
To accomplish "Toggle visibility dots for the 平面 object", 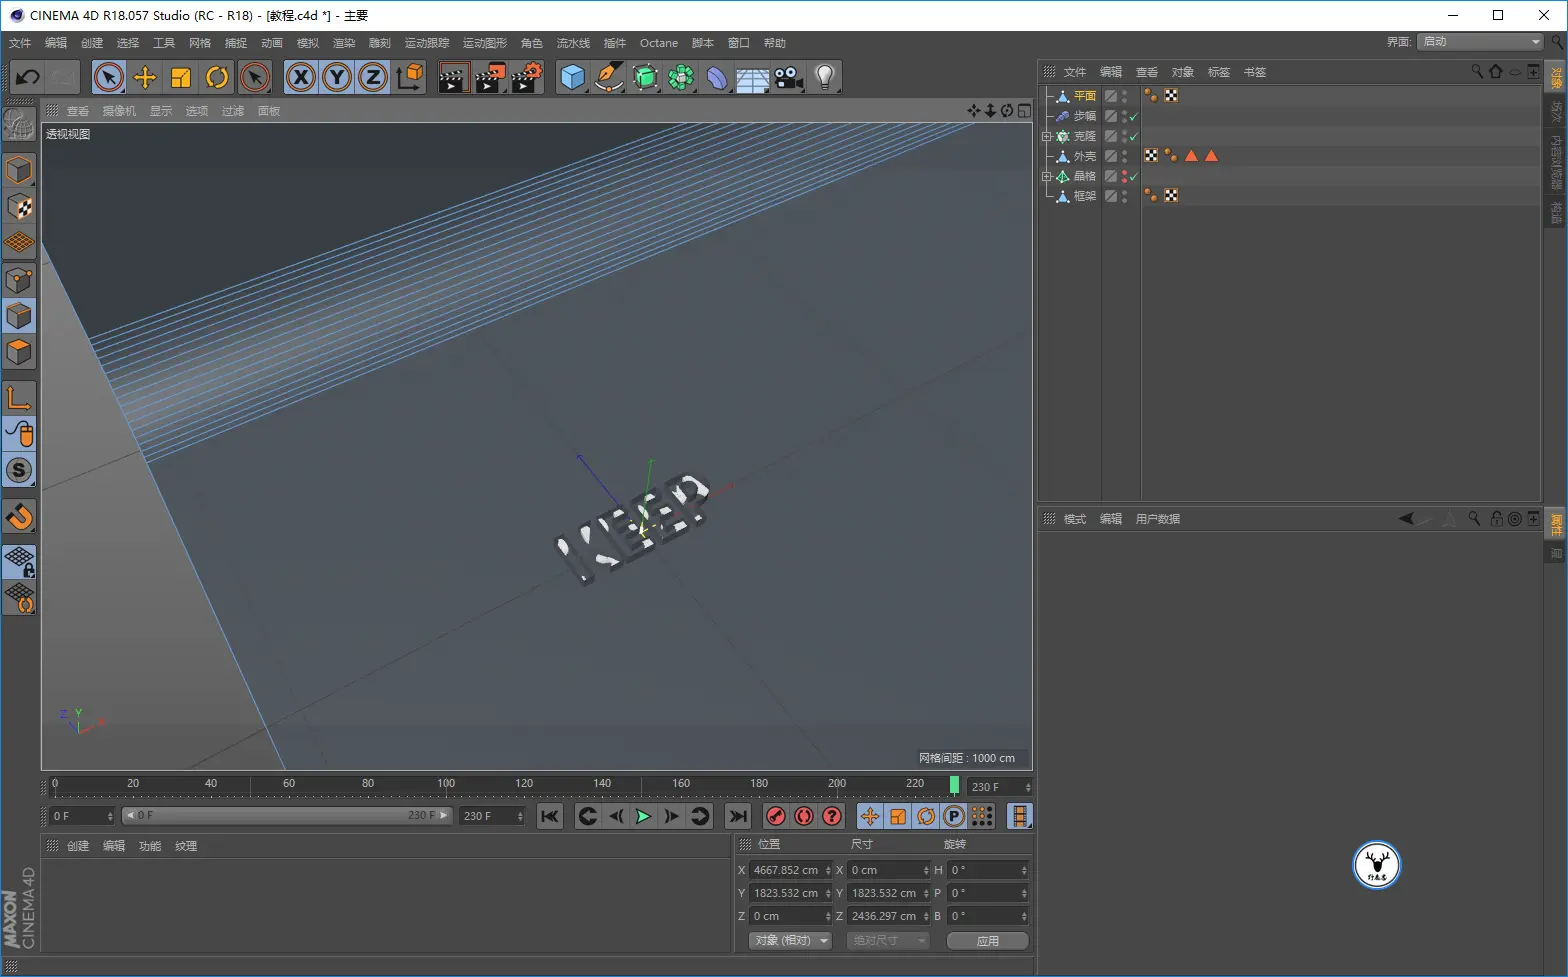I will [x=1124, y=96].
